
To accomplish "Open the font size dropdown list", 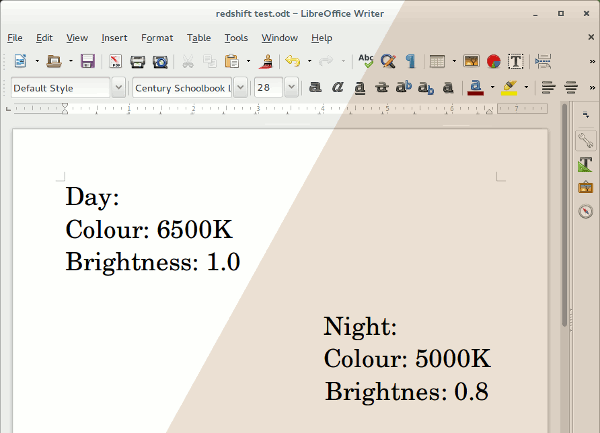I will coord(292,88).
